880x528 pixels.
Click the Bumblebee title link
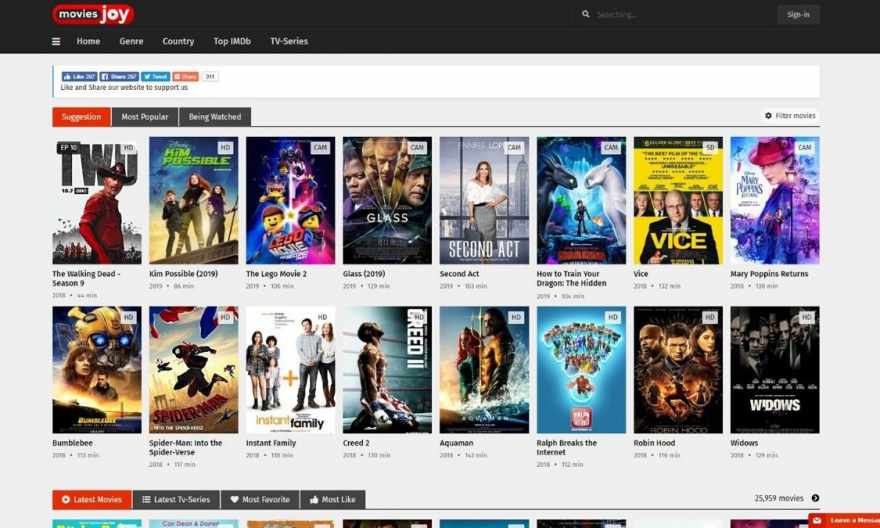pyautogui.click(x=72, y=443)
